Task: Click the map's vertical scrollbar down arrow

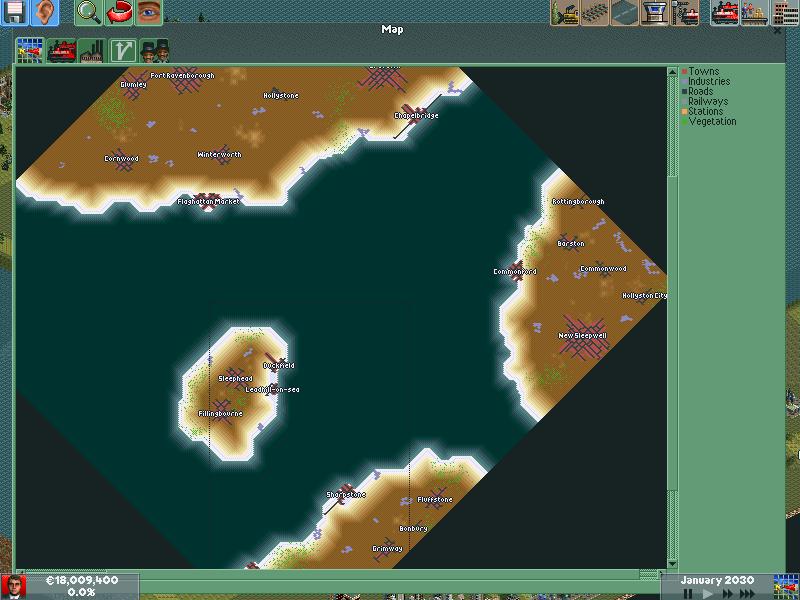Action: point(672,564)
